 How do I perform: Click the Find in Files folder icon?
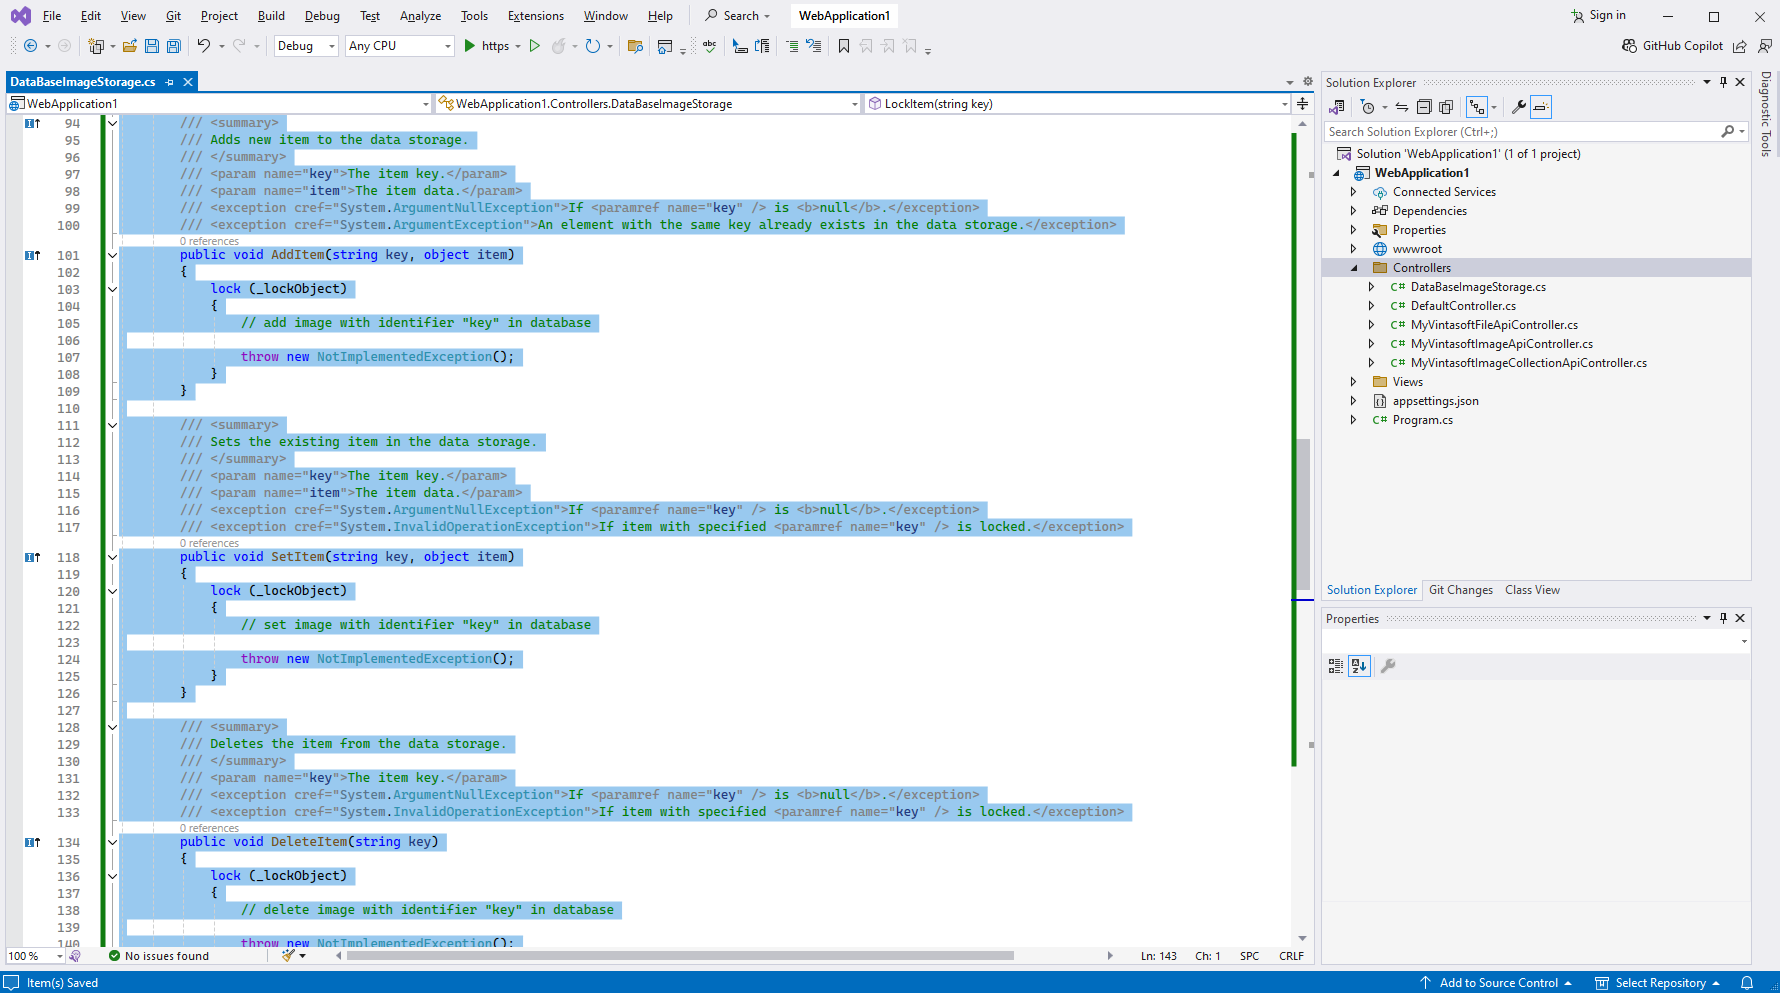click(635, 46)
